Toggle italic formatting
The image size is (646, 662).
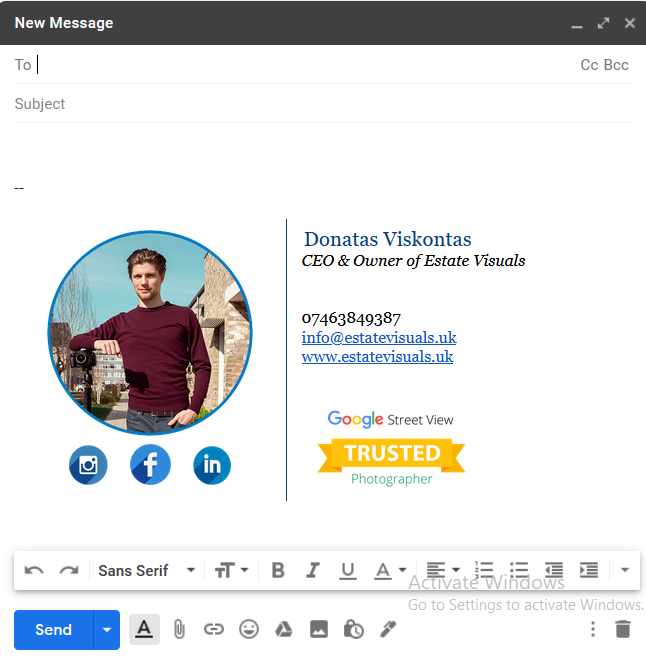pos(313,570)
